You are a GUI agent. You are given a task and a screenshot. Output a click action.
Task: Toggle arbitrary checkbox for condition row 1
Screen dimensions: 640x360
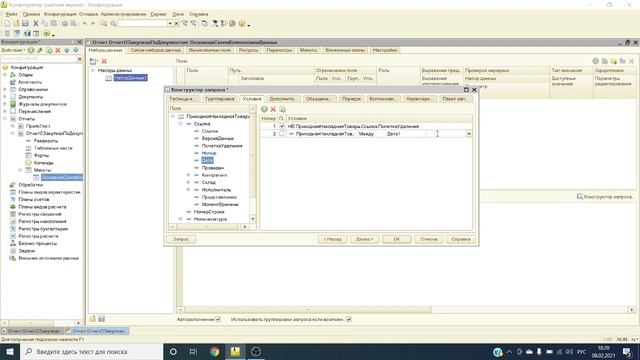coord(282,126)
